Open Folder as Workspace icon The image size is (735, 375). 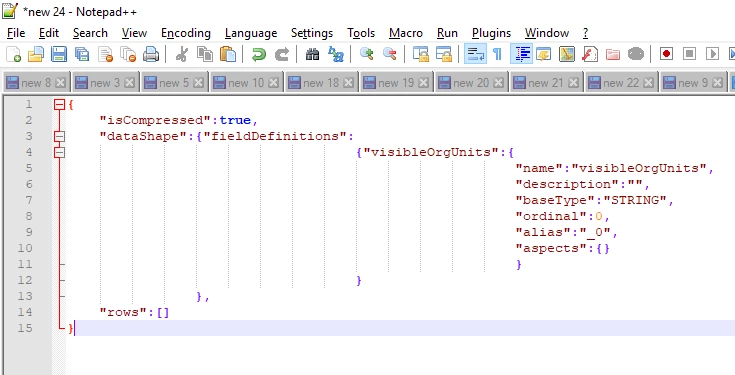613,54
